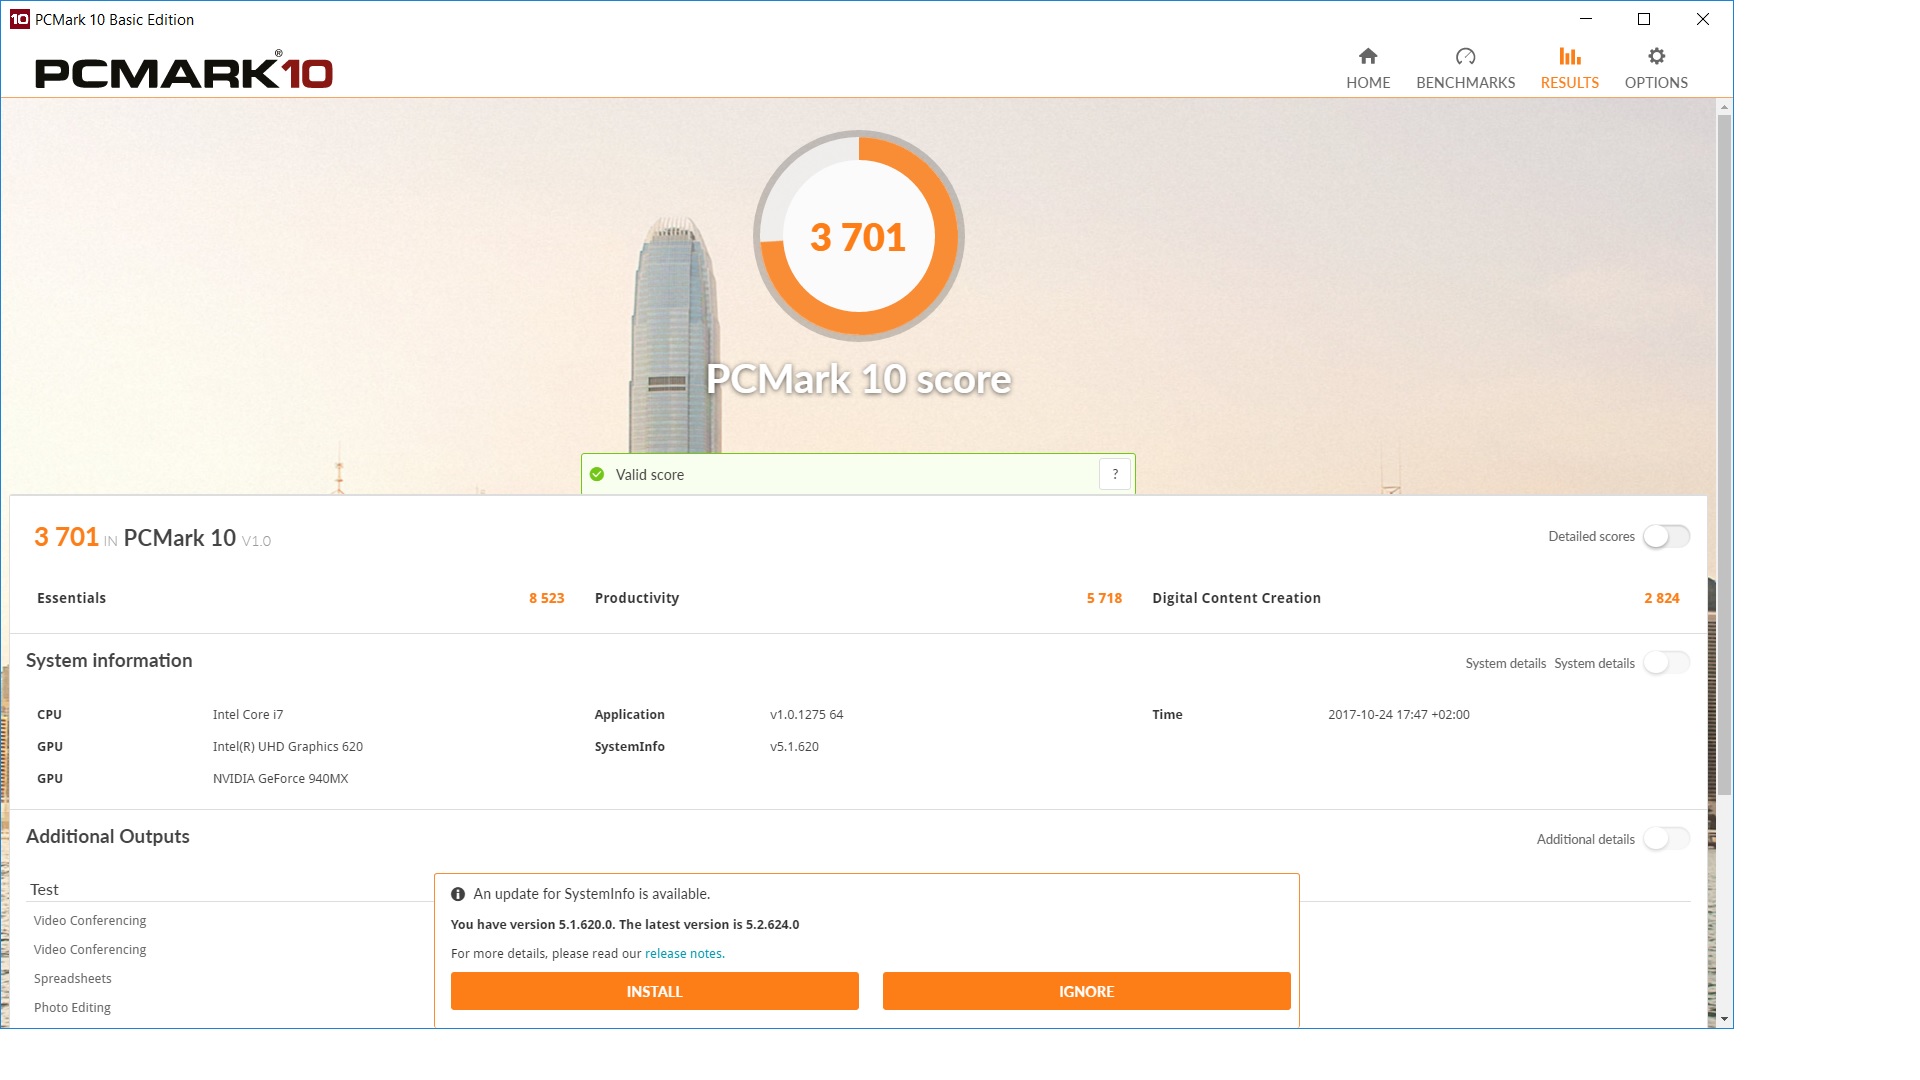Click the Spreadsheets test row
This screenshot has height=1080, width=1920.
73,979
